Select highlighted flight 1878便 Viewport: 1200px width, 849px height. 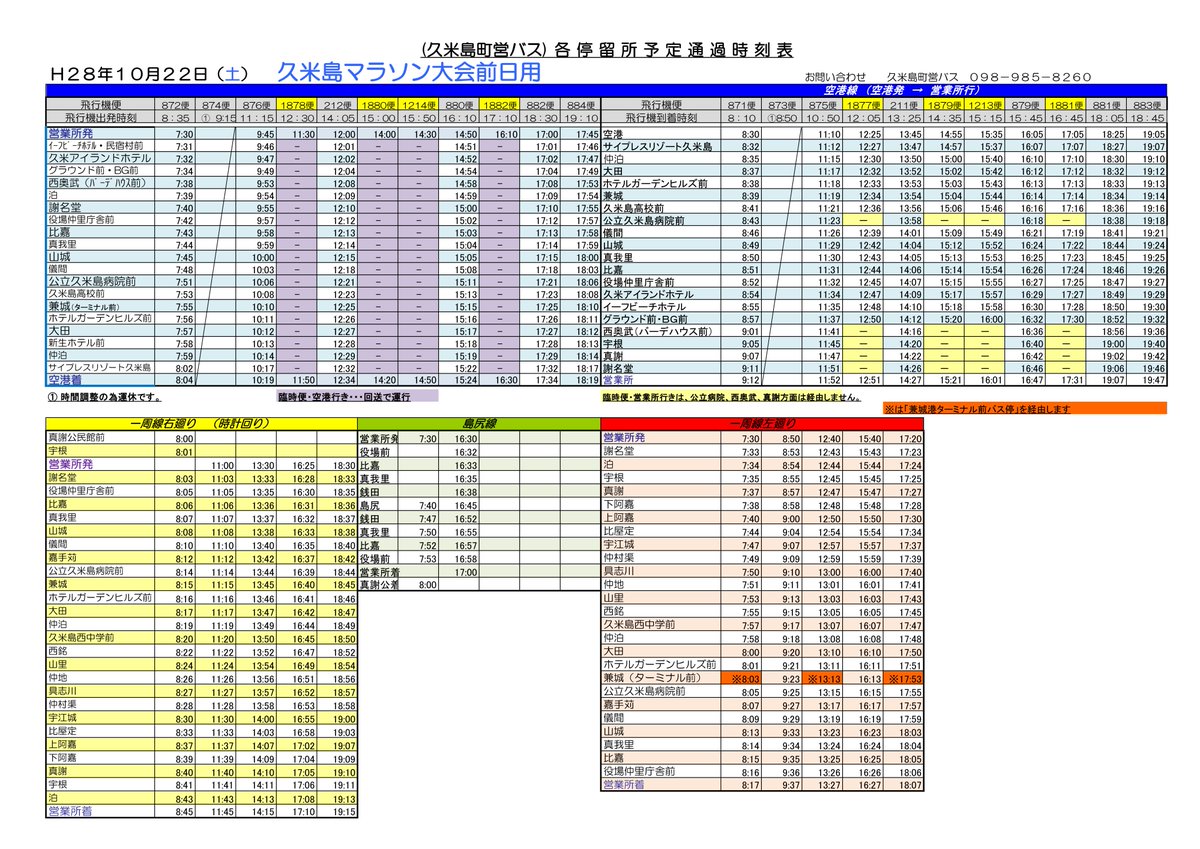click(297, 104)
